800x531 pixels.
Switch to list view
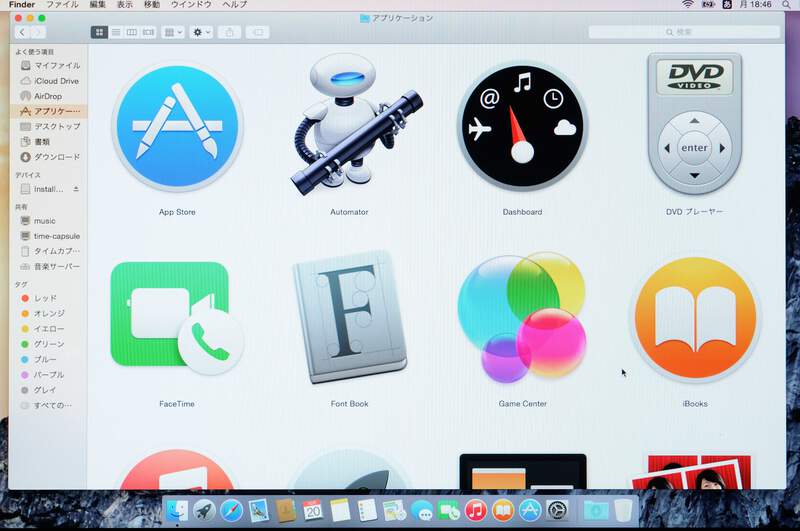click(116, 32)
